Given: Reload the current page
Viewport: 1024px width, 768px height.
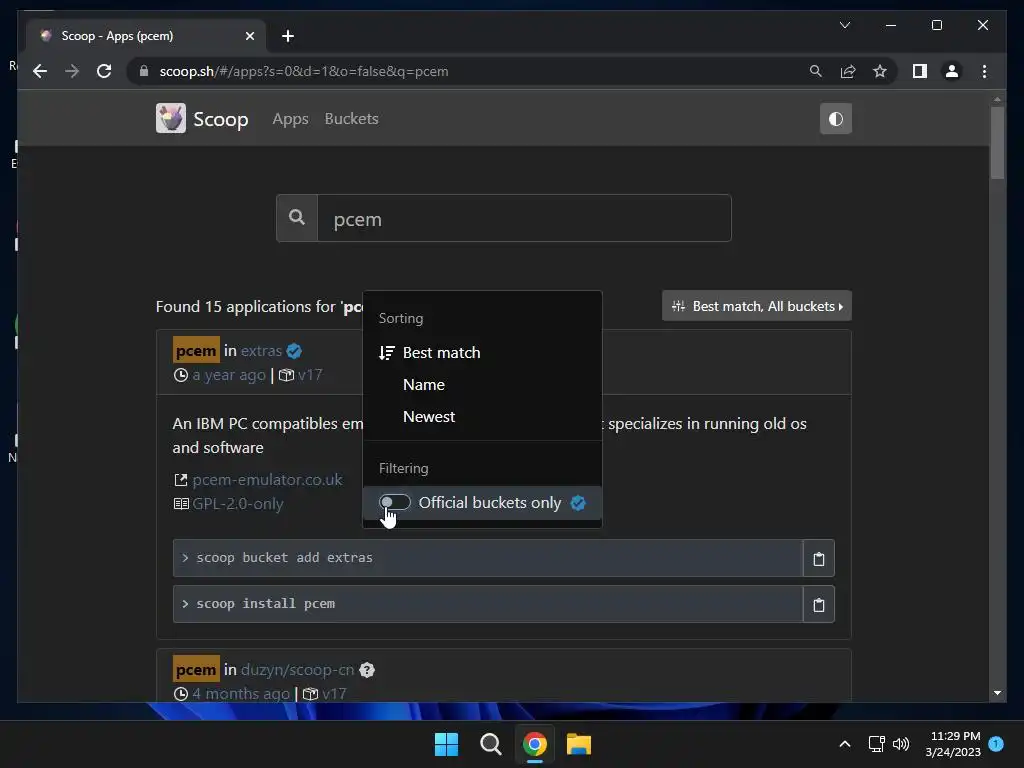Looking at the screenshot, I should click(104, 71).
